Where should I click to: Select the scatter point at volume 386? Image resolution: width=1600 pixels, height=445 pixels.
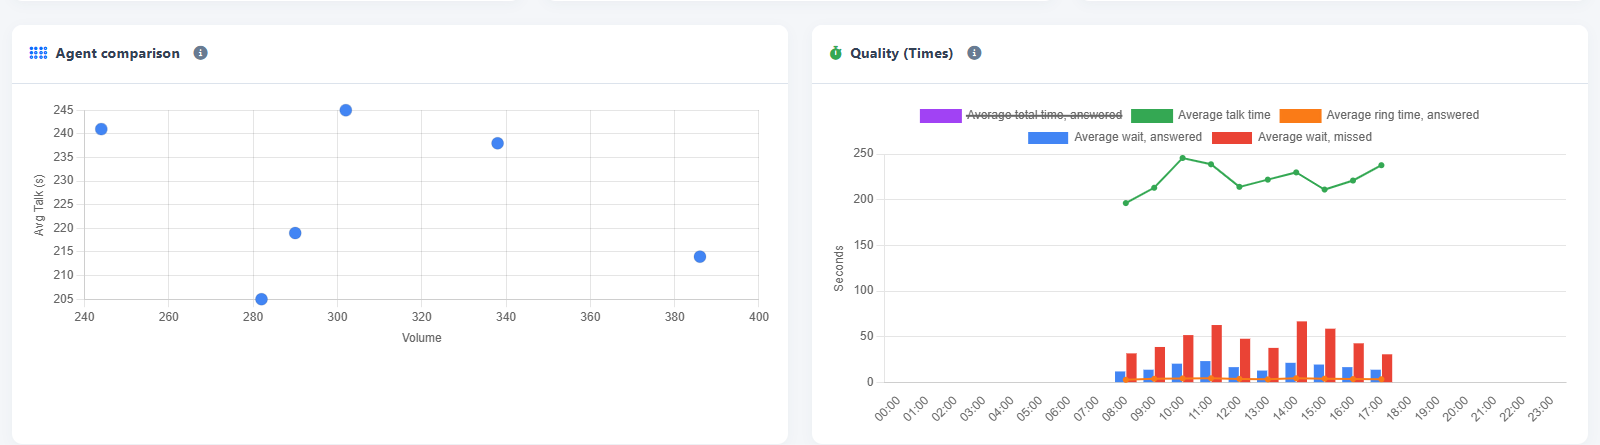click(x=700, y=257)
